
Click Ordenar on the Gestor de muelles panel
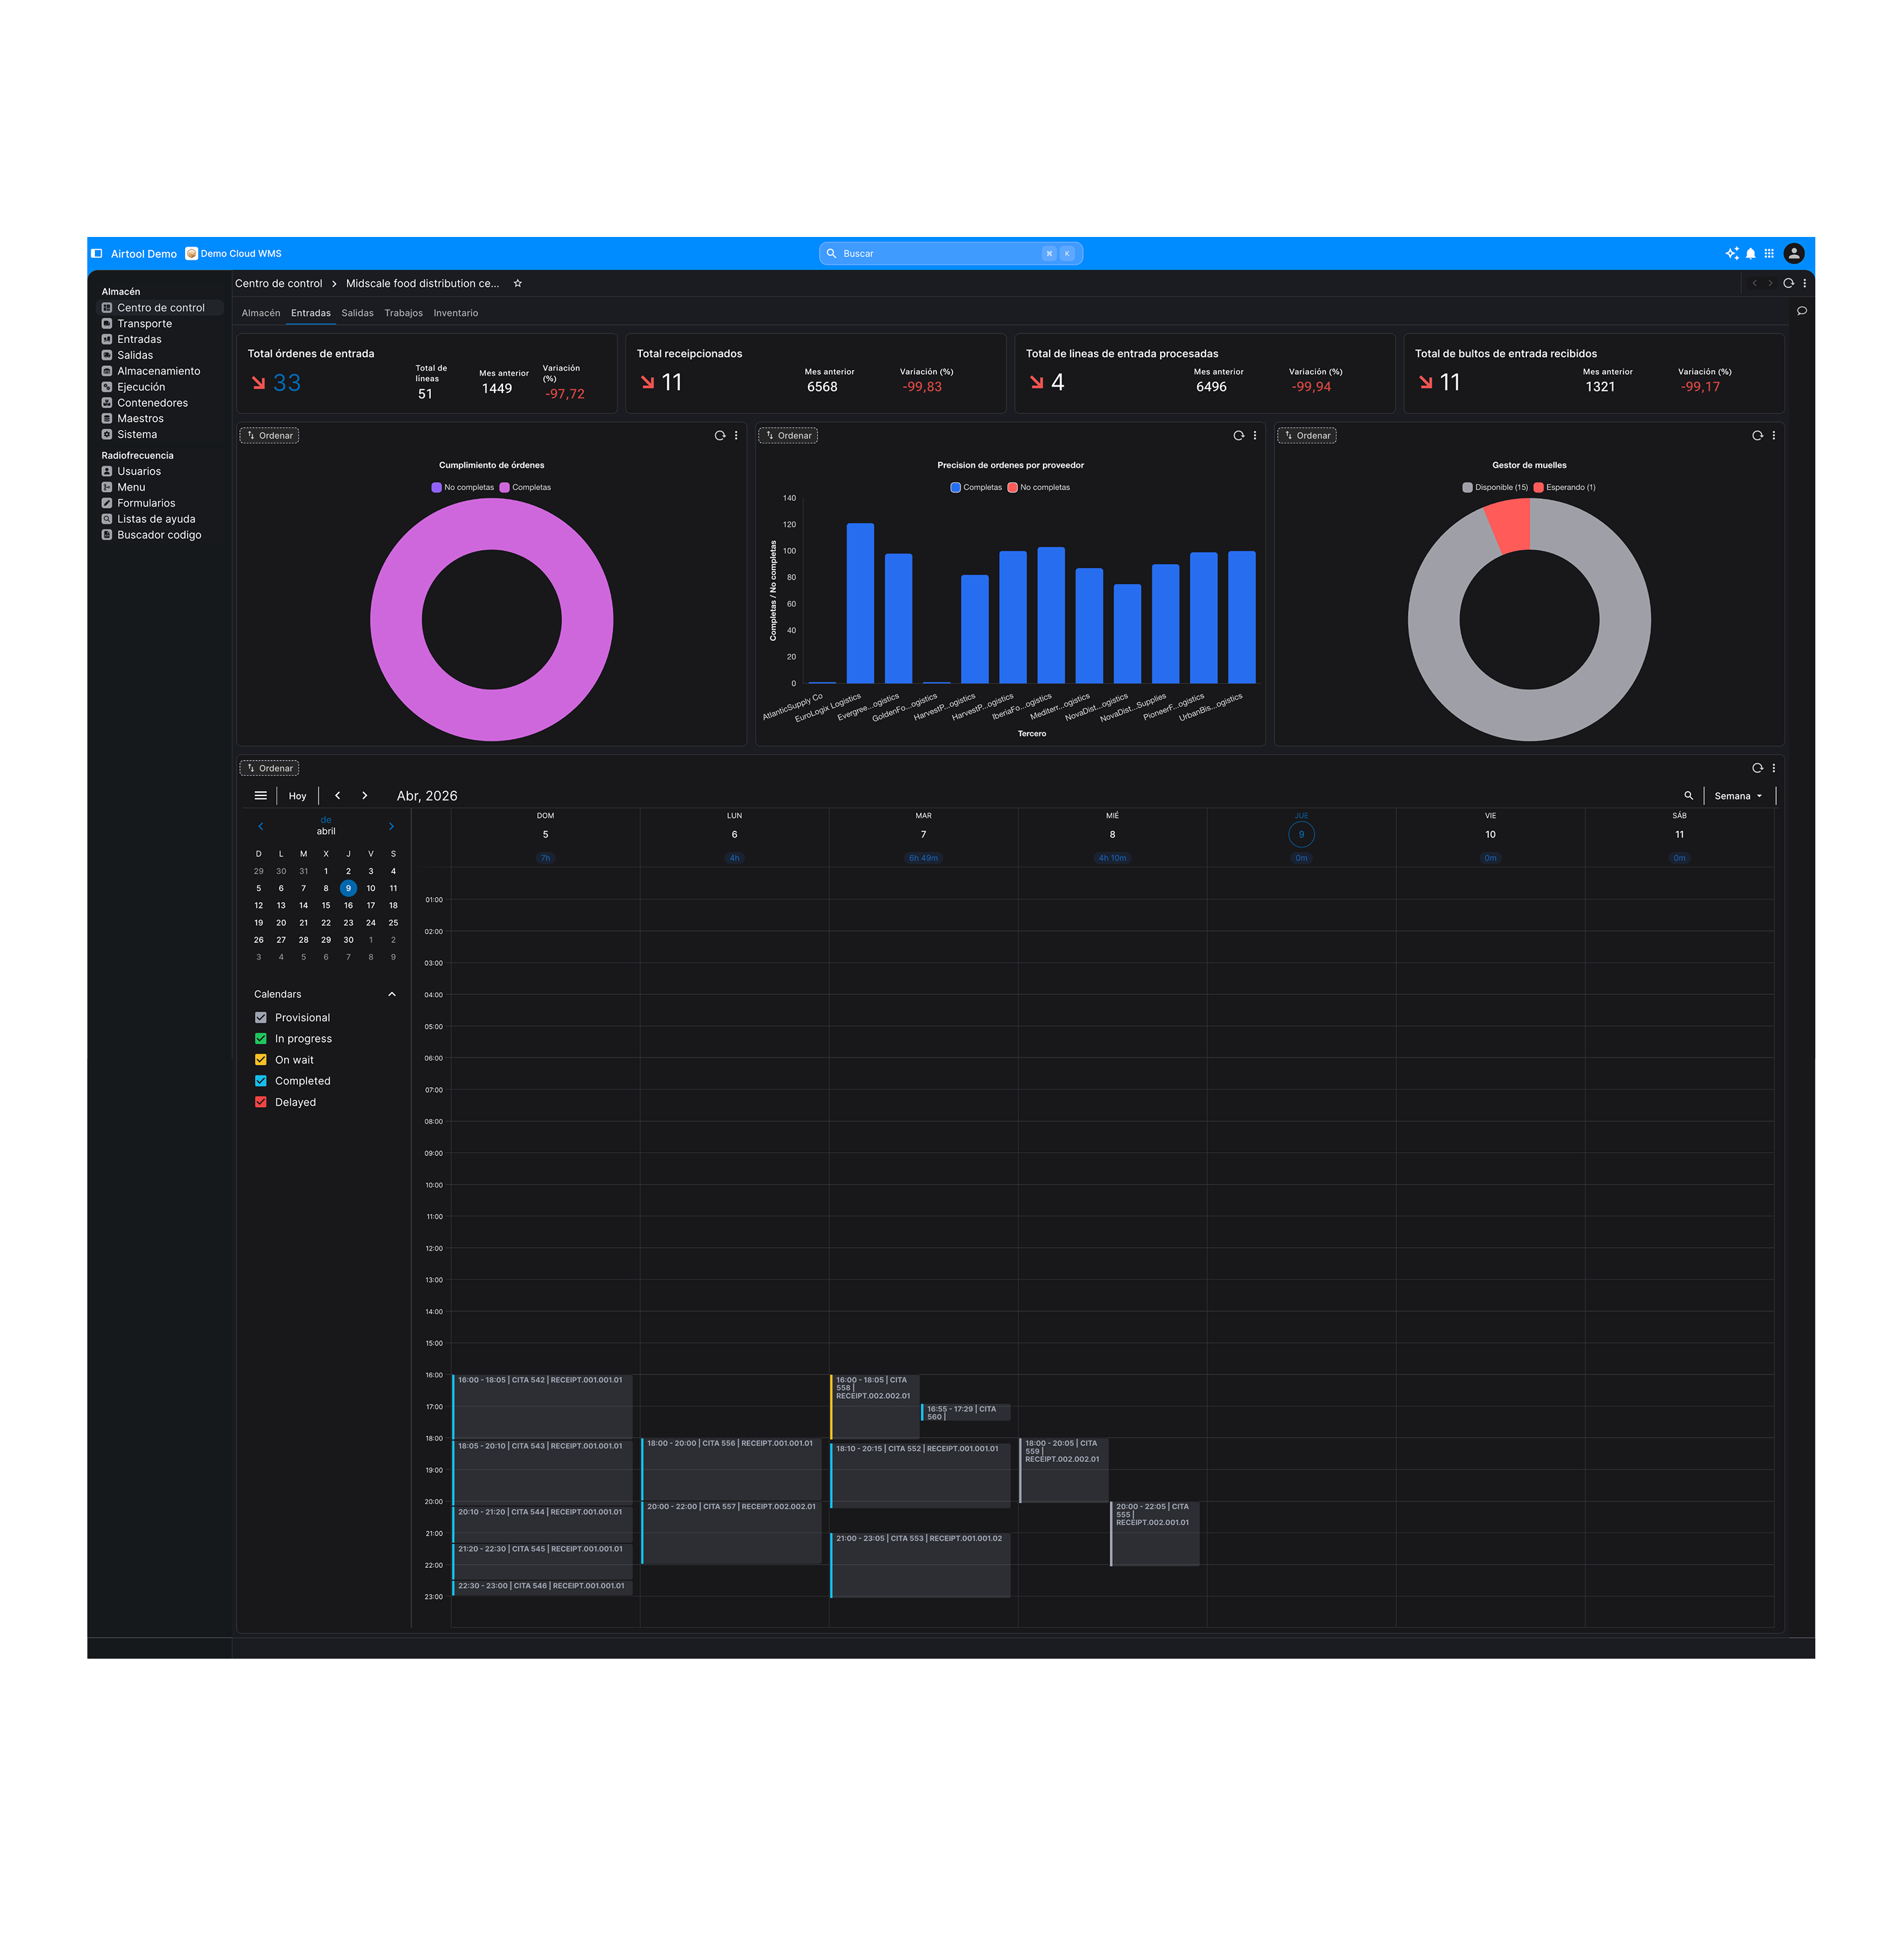click(1307, 436)
